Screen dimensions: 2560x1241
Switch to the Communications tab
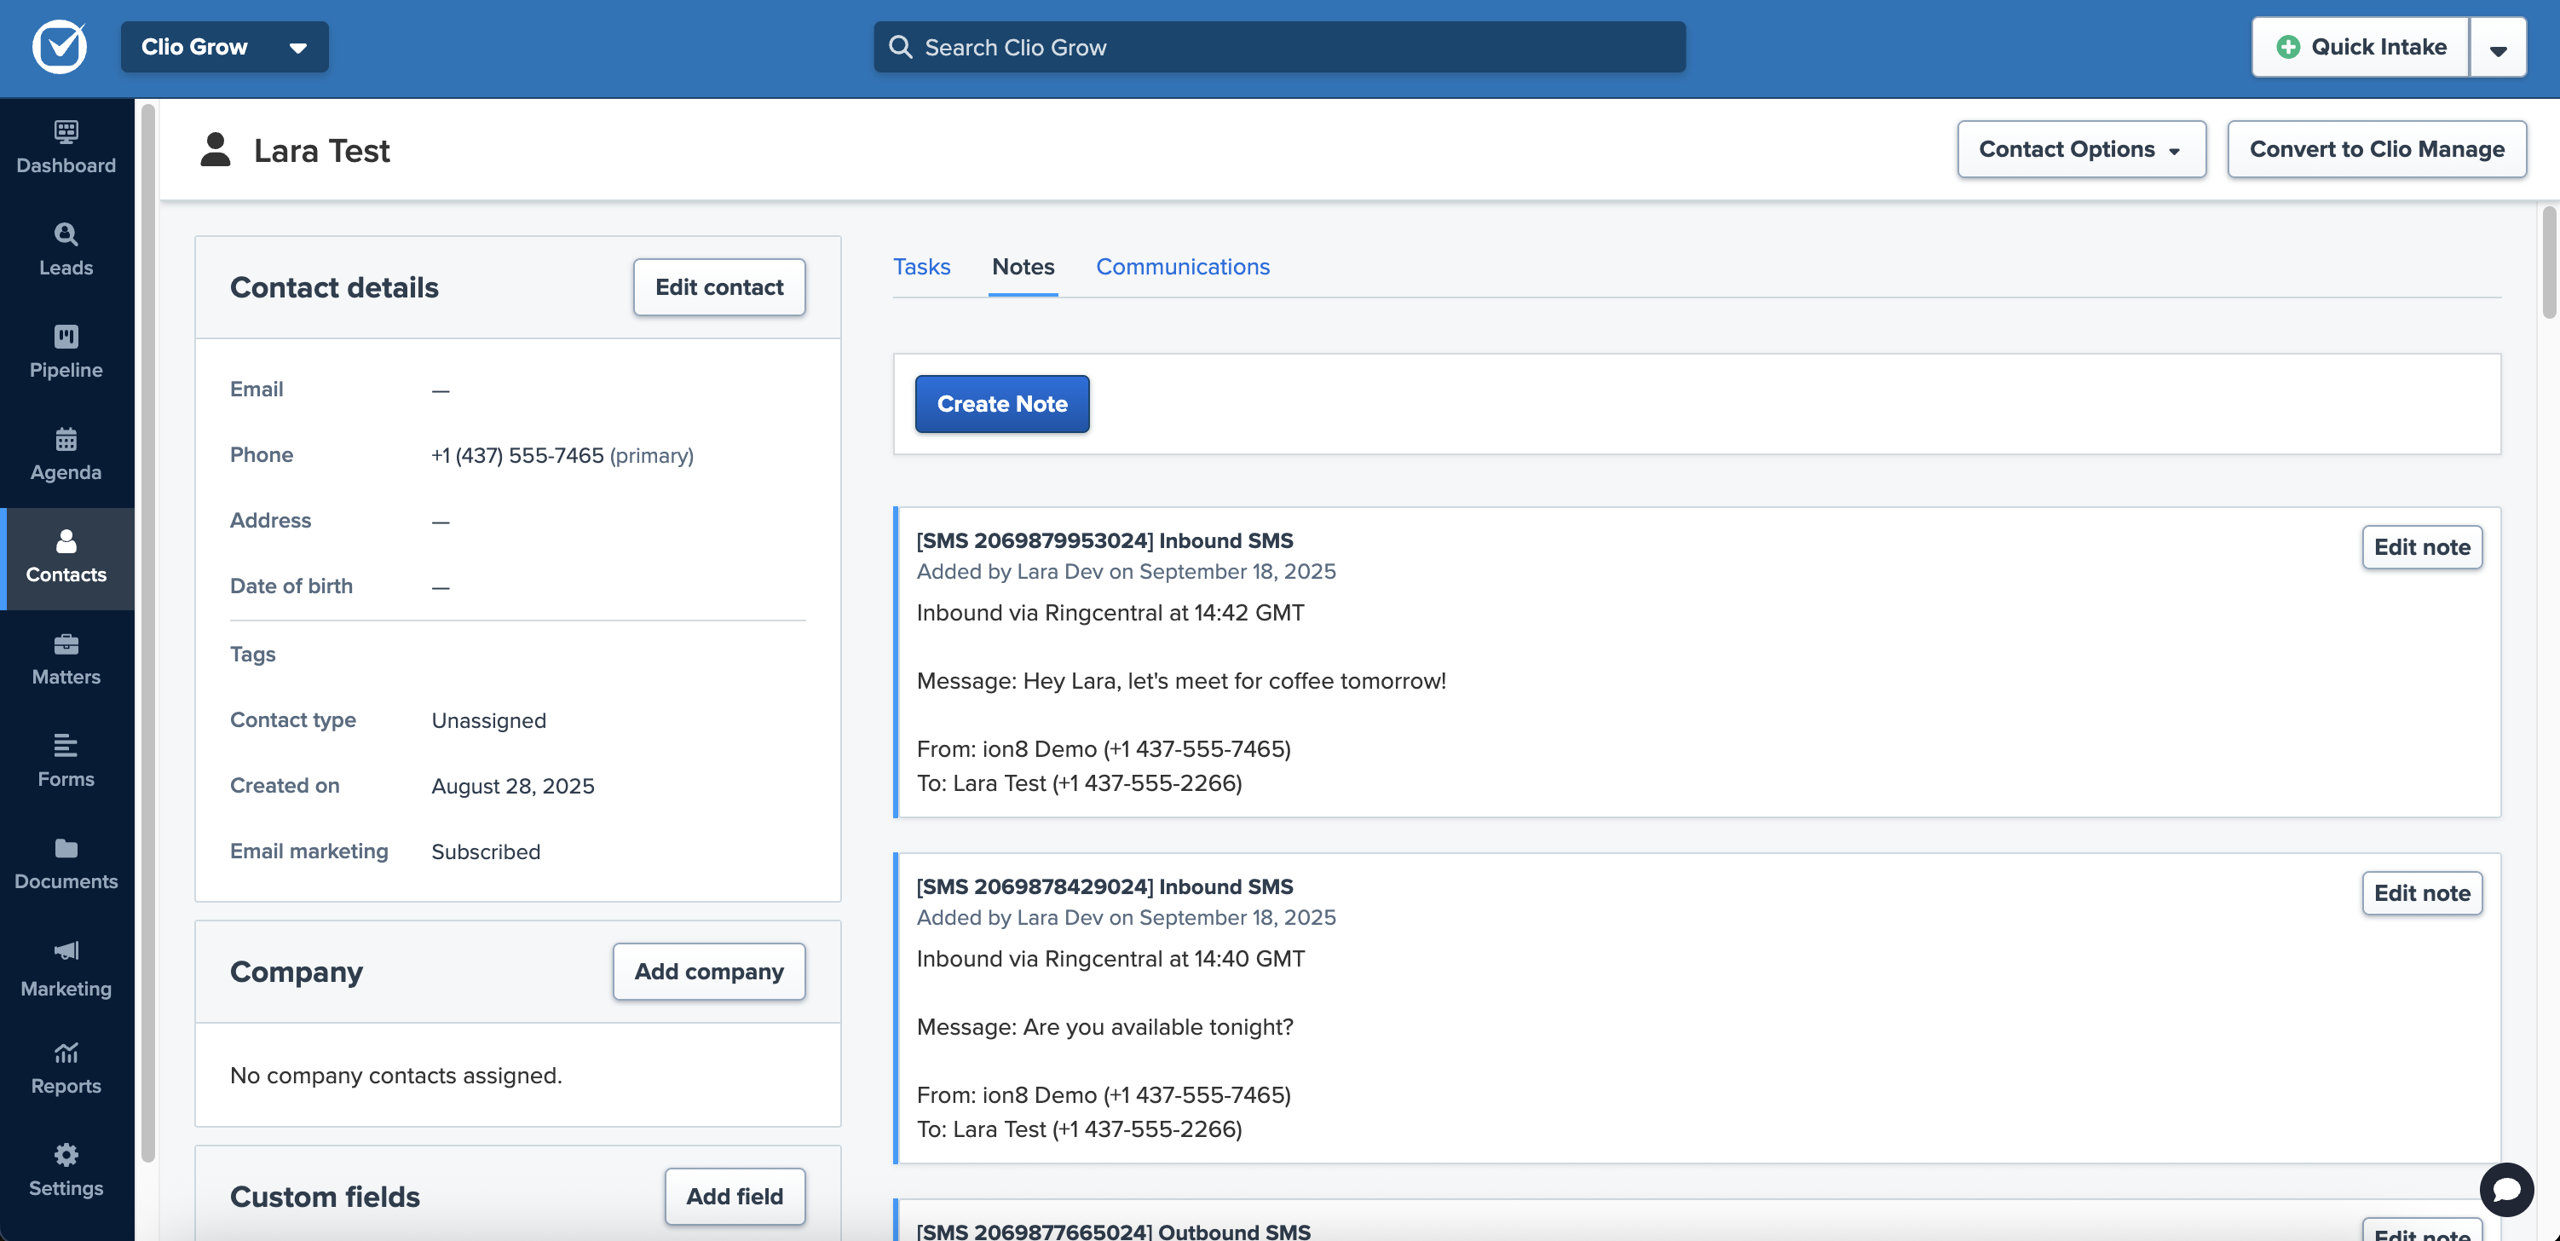point(1182,266)
